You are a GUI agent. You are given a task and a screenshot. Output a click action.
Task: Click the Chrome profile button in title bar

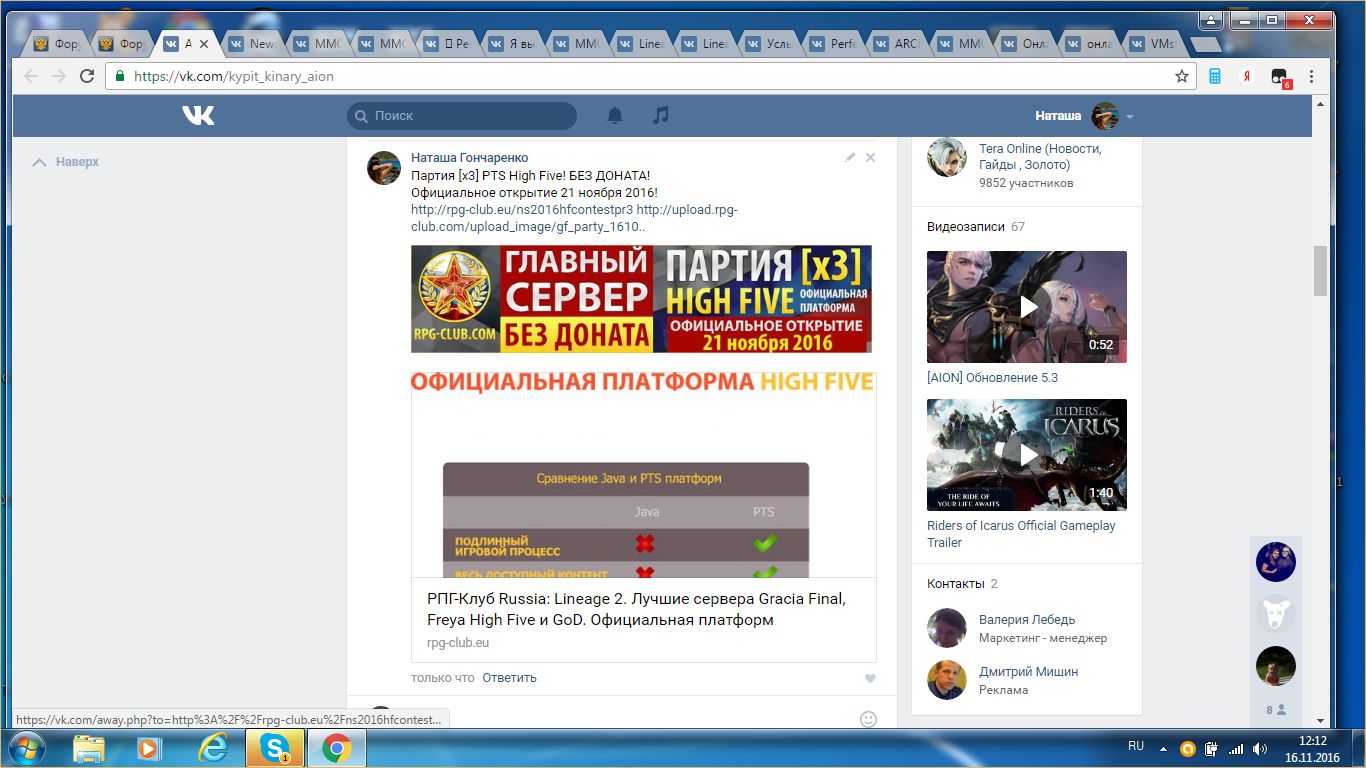[1209, 19]
